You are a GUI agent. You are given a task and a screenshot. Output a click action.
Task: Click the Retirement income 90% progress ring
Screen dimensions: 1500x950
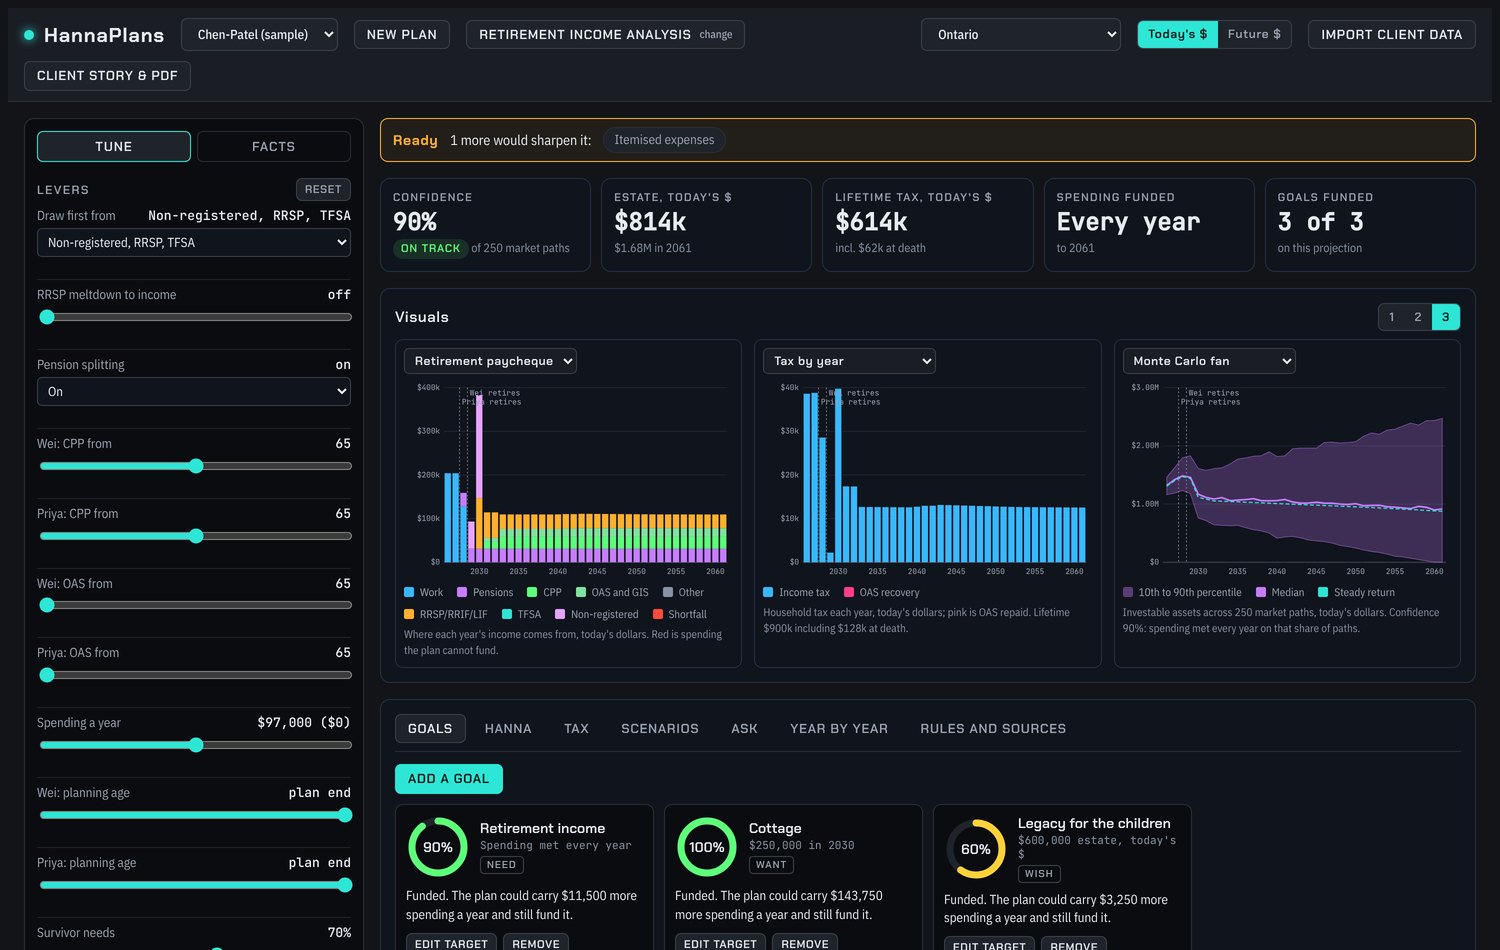pos(438,847)
